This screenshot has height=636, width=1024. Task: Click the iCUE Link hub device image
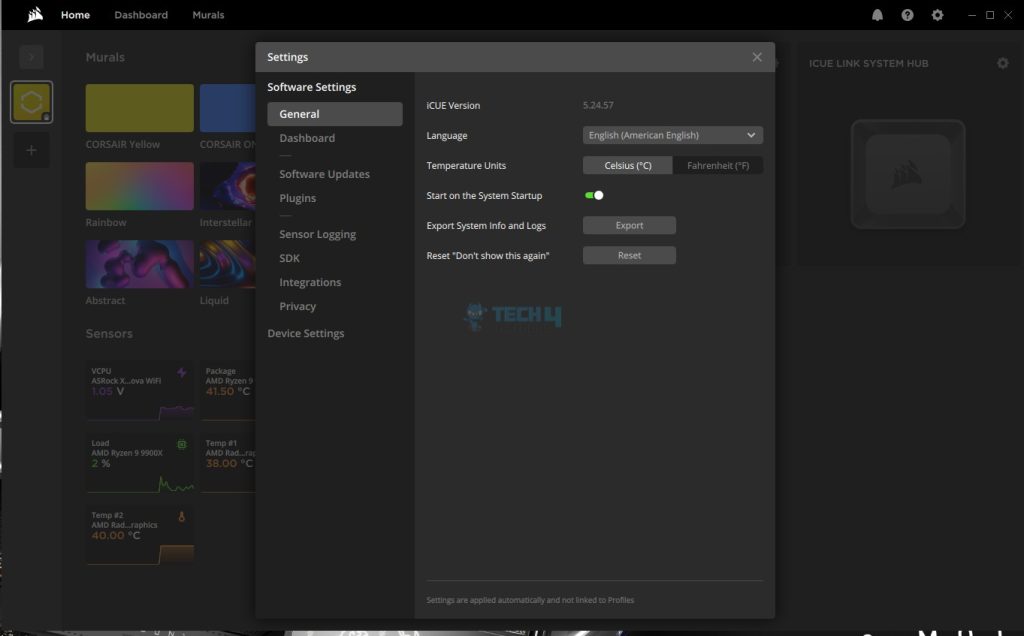[907, 173]
